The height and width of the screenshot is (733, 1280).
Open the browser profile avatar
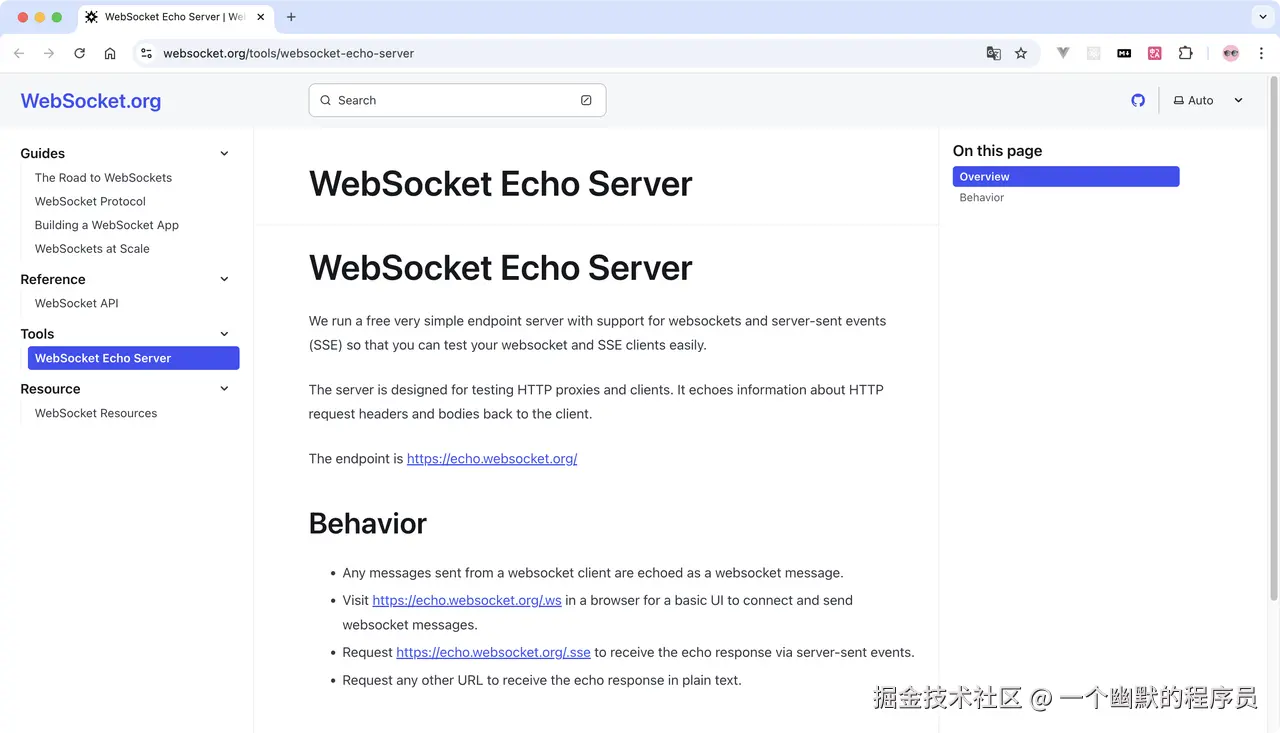pyautogui.click(x=1230, y=53)
